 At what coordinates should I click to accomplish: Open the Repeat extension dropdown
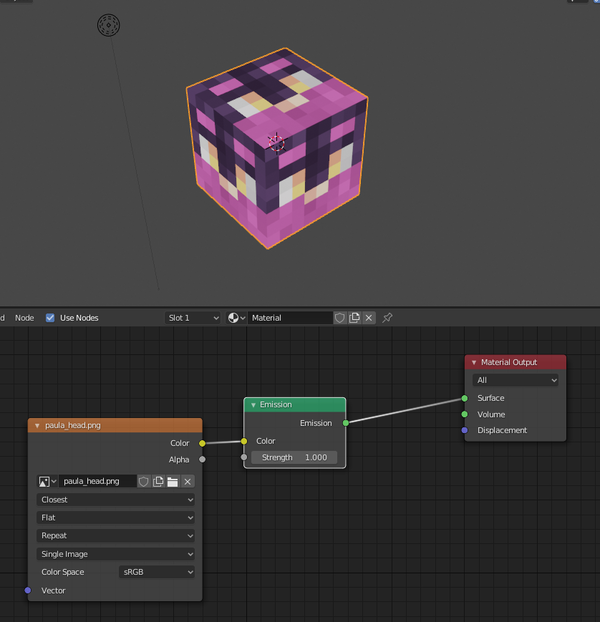(115, 536)
